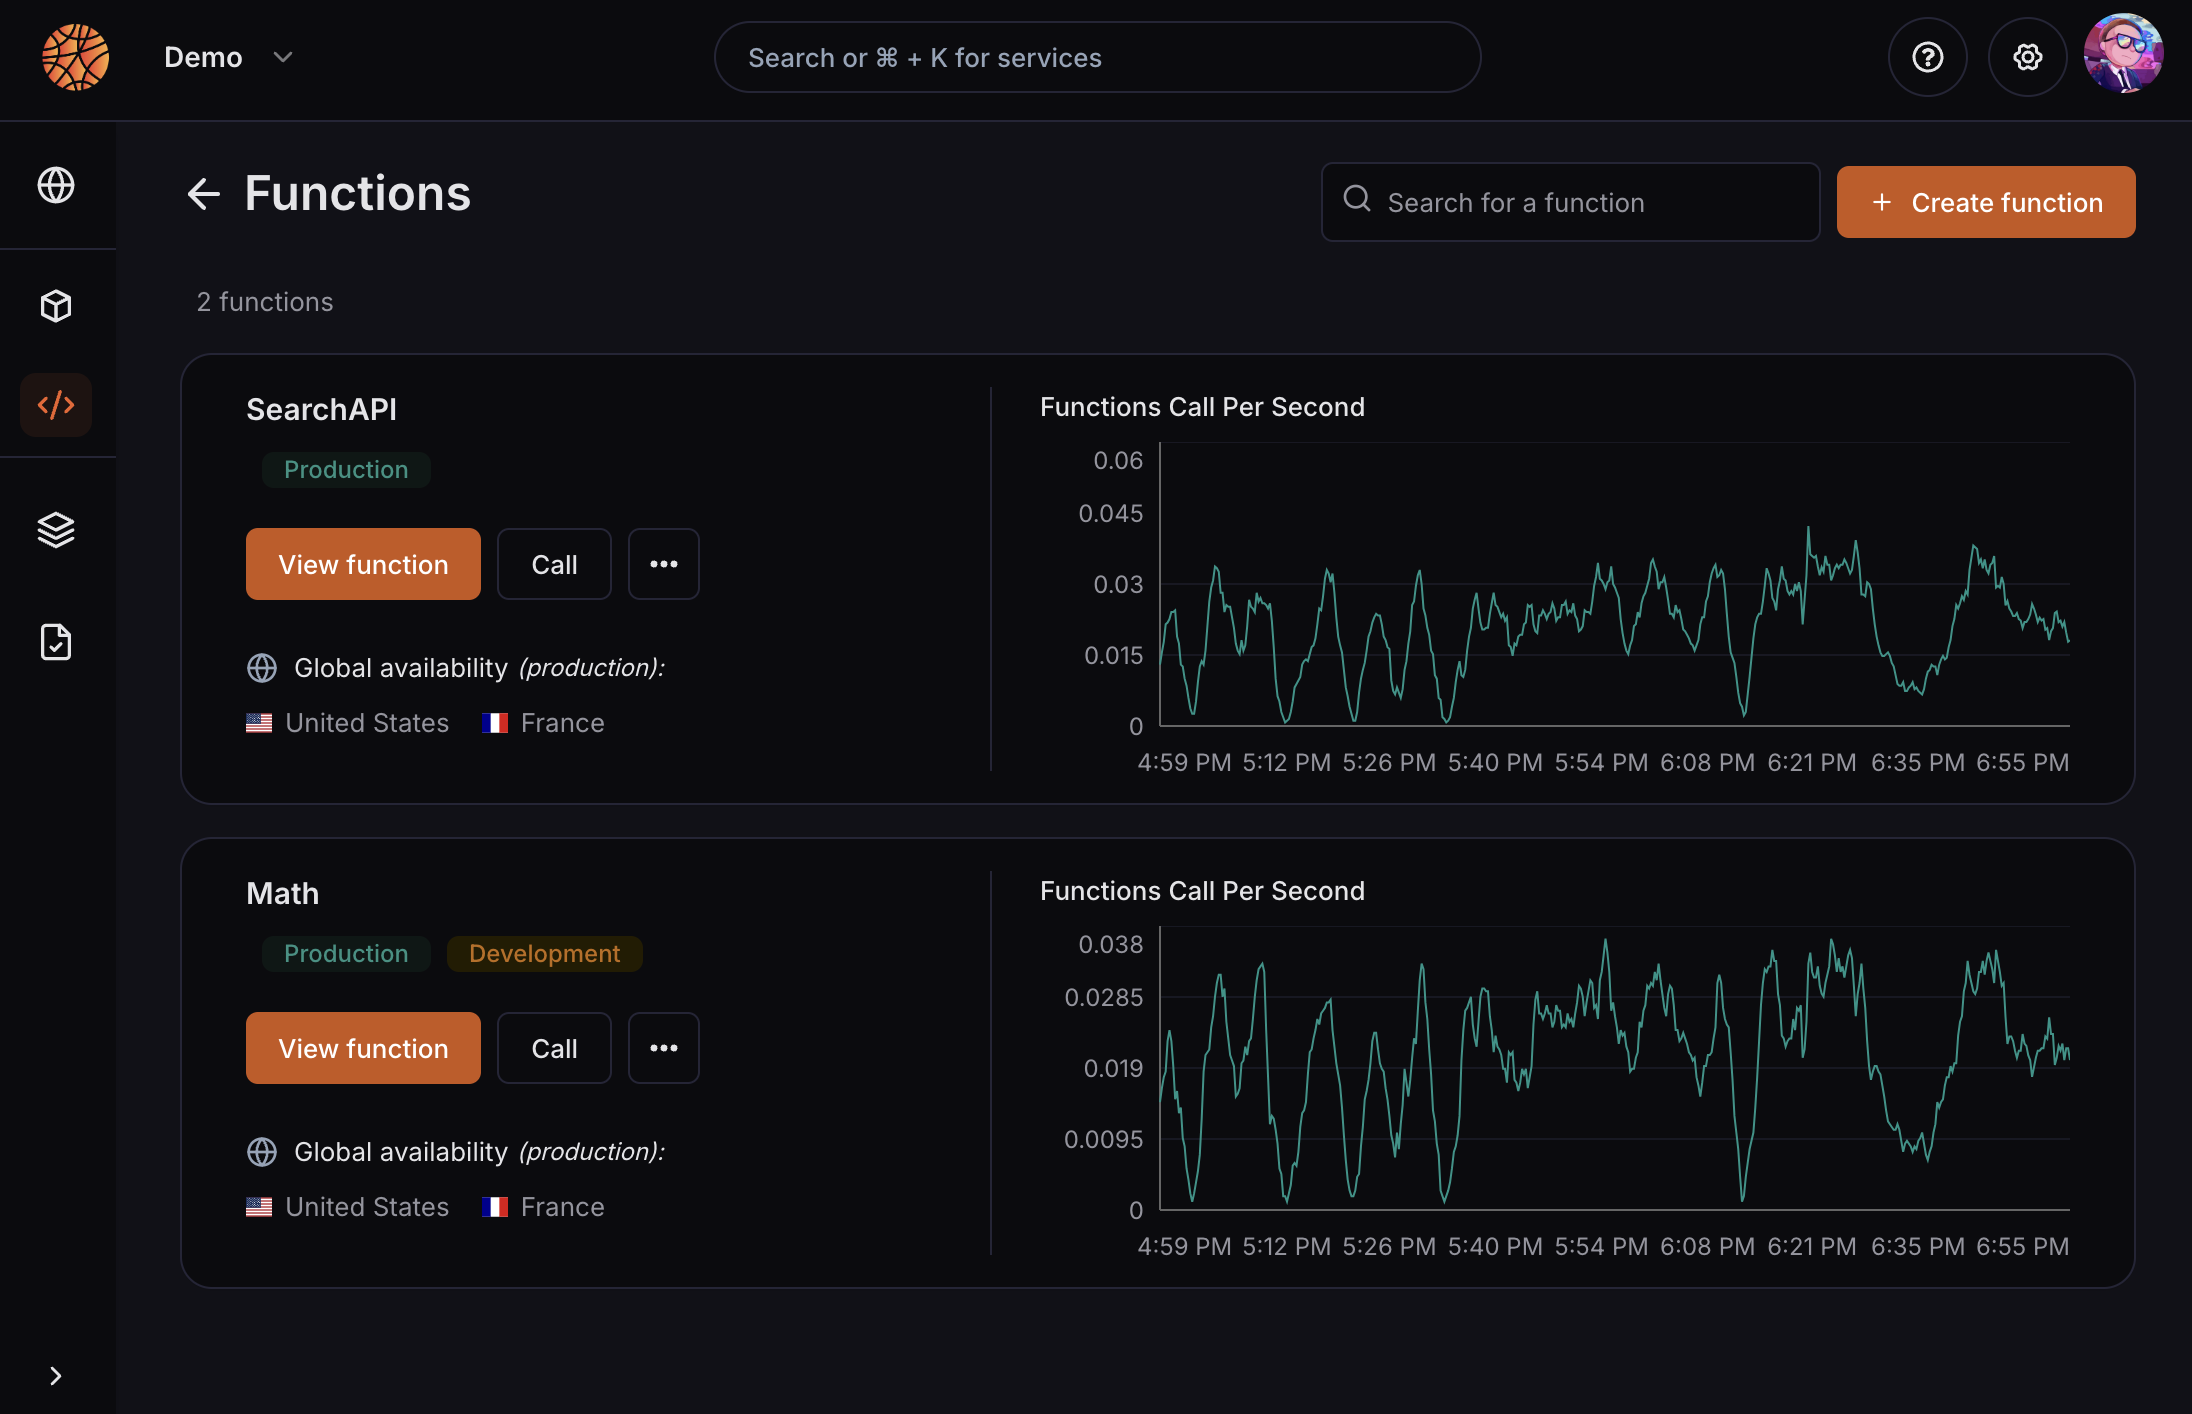Click the SearchAPI Functions Call Per Second chart
The image size is (2192, 1414).
click(1614, 584)
